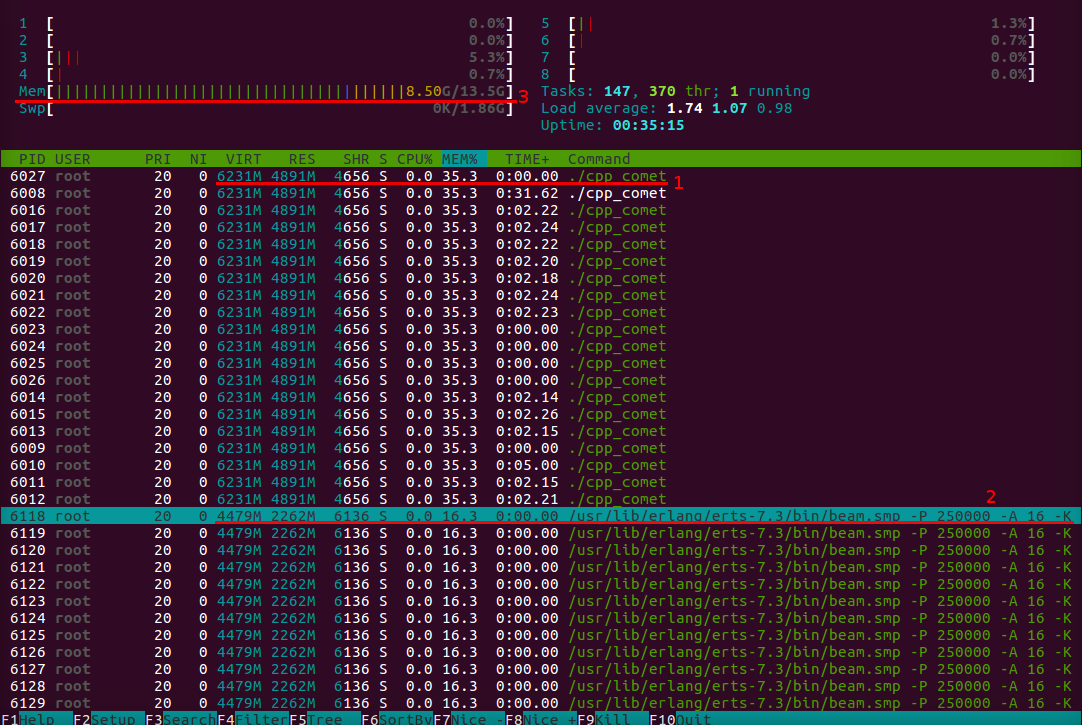The image size is (1082, 725).
Task: Sort processes by TIME+ column header
Action: pos(527,159)
